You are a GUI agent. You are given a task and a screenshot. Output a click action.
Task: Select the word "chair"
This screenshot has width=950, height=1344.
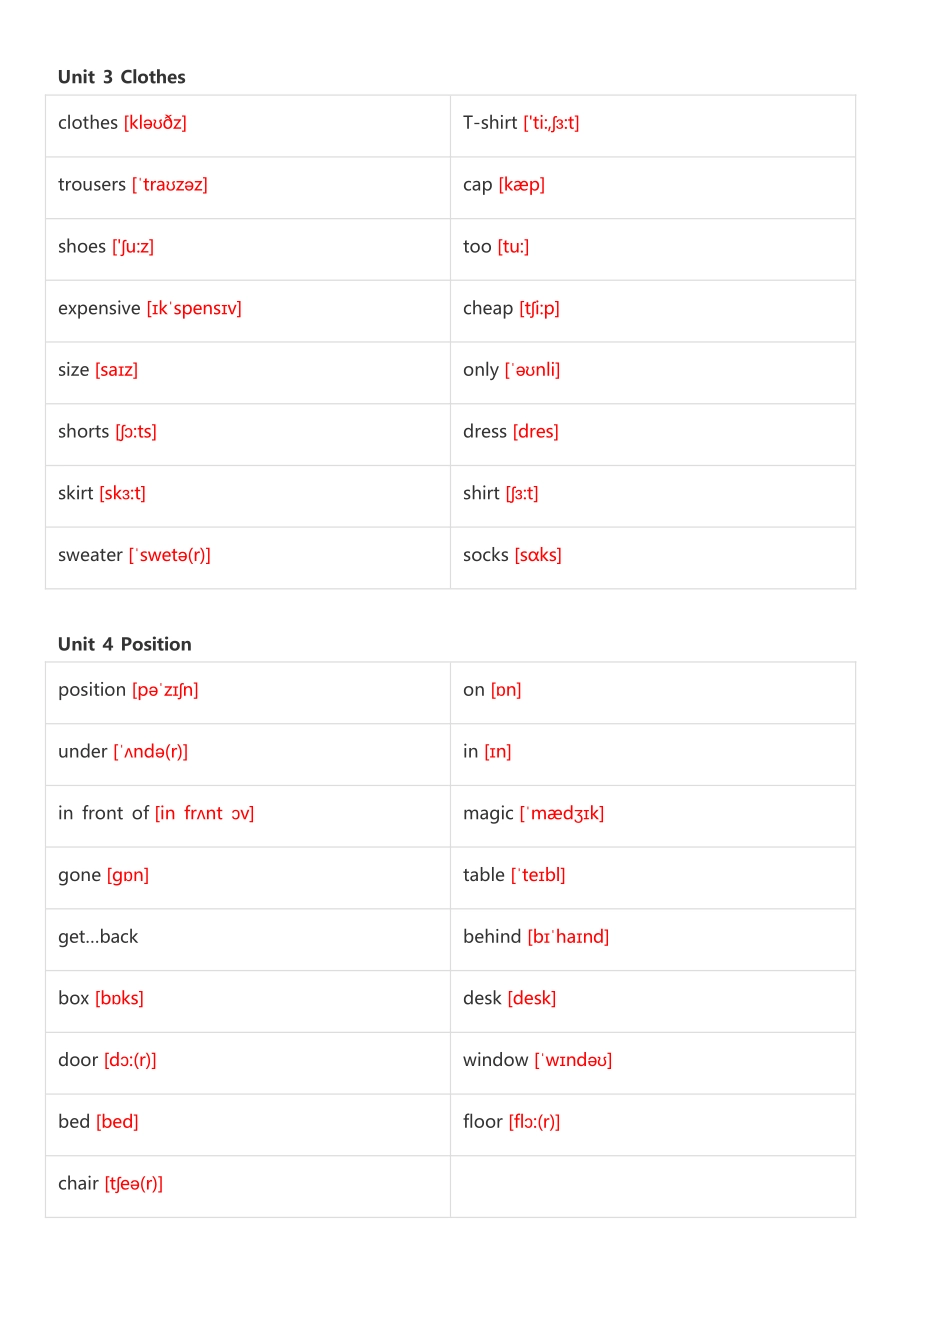pos(78,1184)
